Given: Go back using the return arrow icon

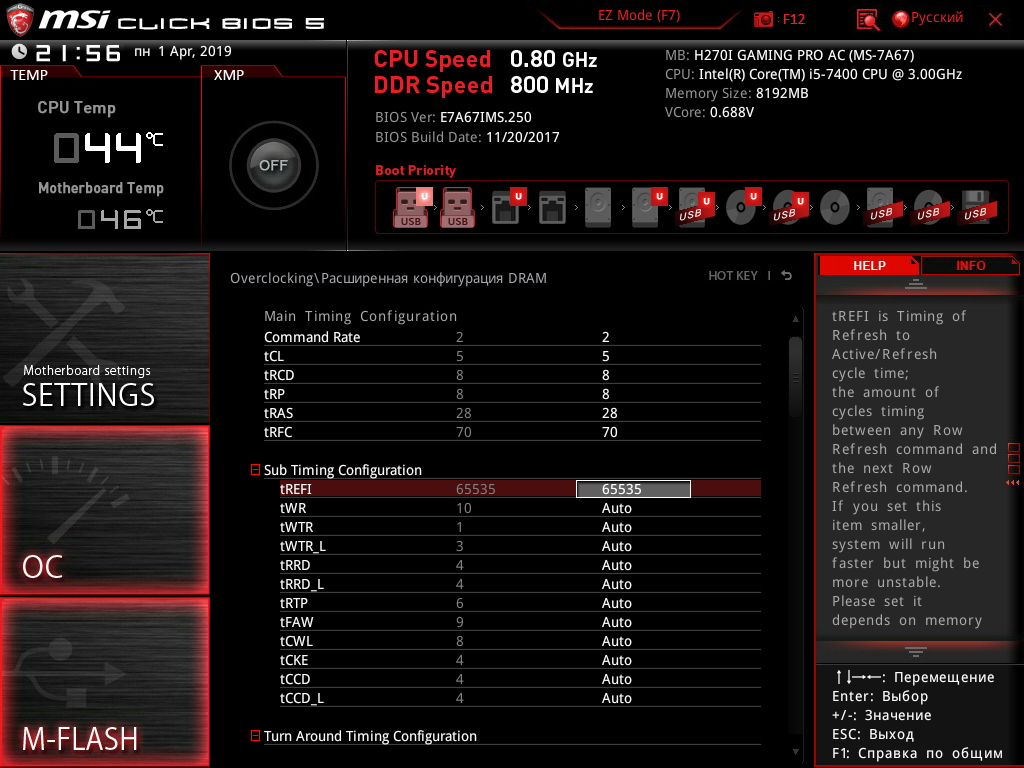Looking at the screenshot, I should click(787, 276).
